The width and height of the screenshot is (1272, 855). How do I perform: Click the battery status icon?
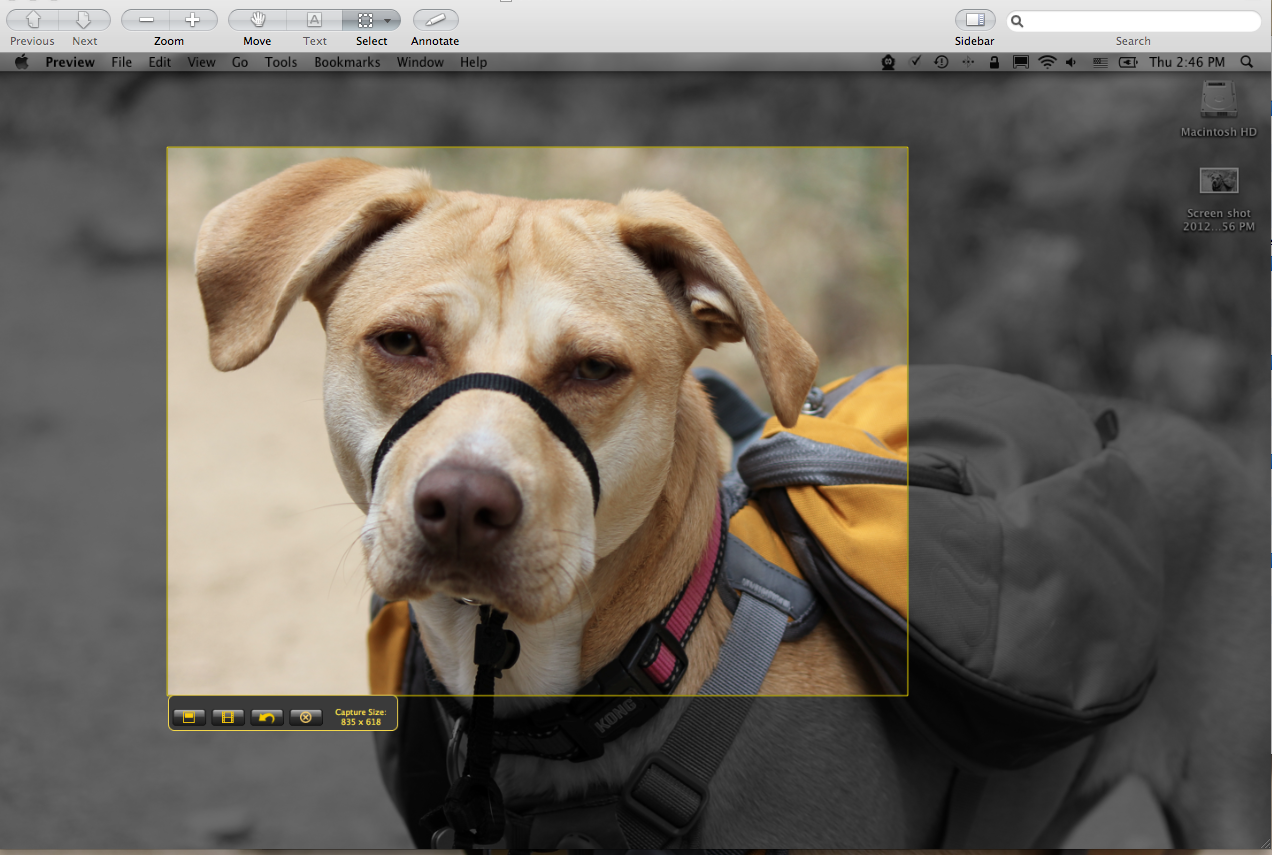tap(1128, 62)
